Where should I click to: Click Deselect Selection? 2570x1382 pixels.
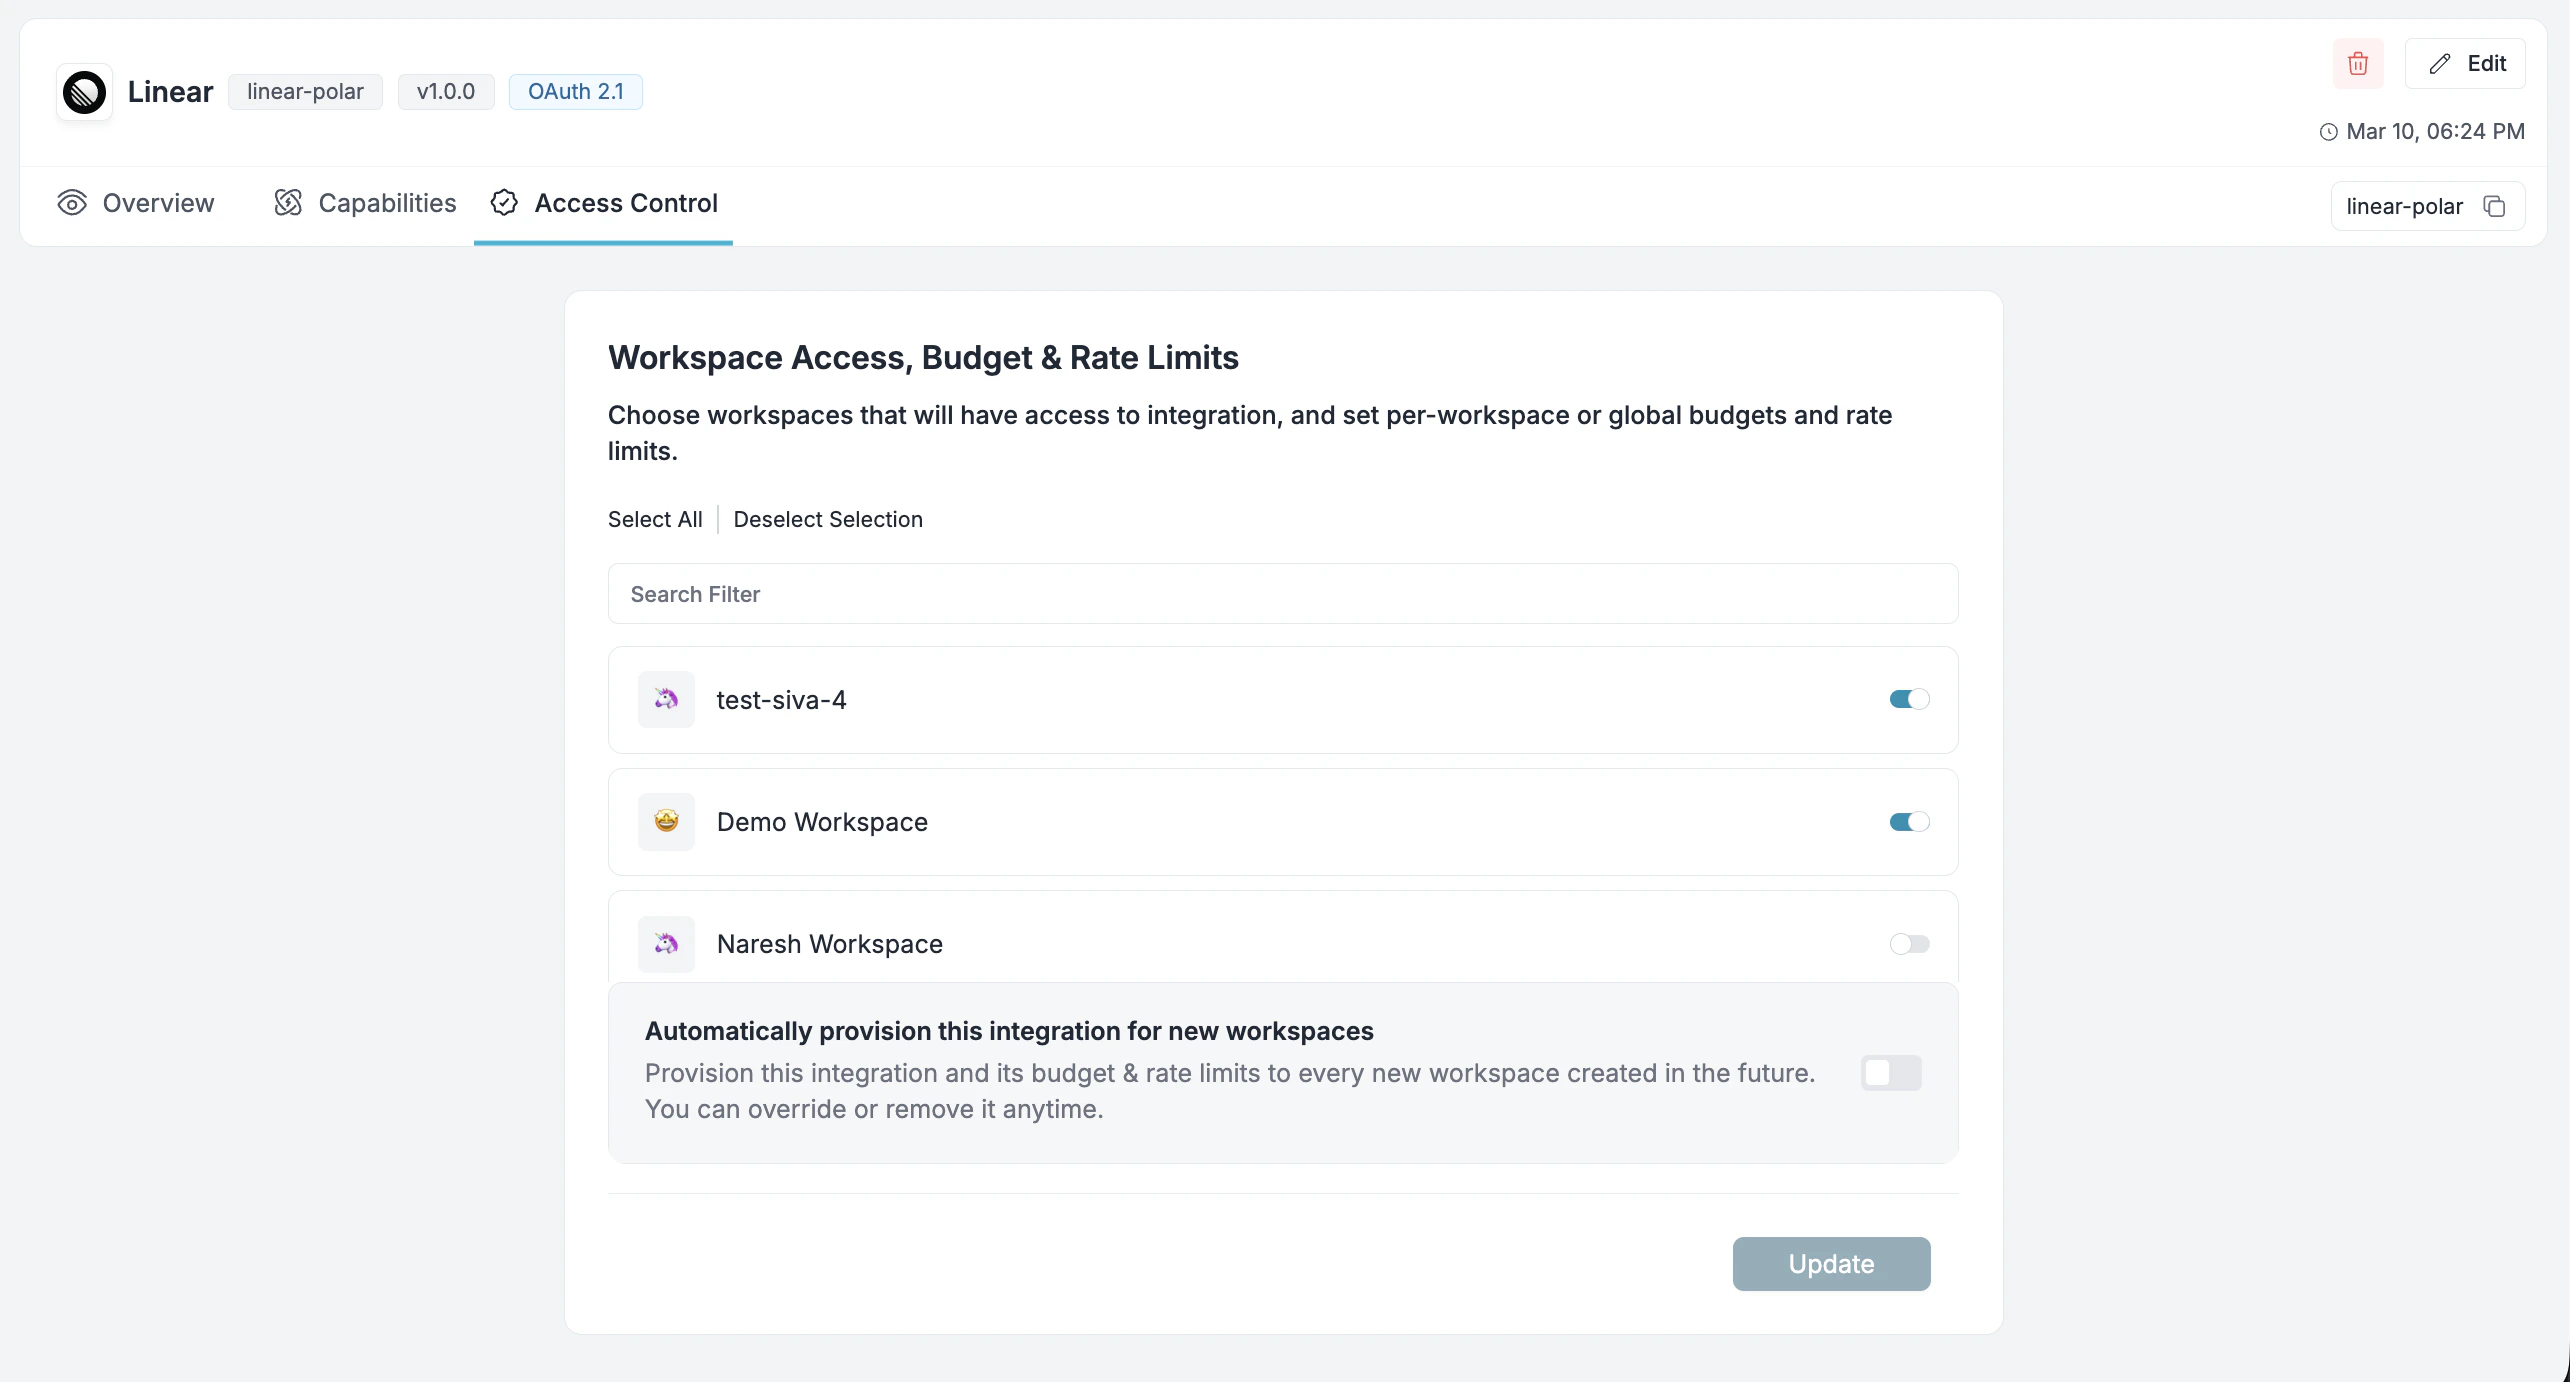828,519
